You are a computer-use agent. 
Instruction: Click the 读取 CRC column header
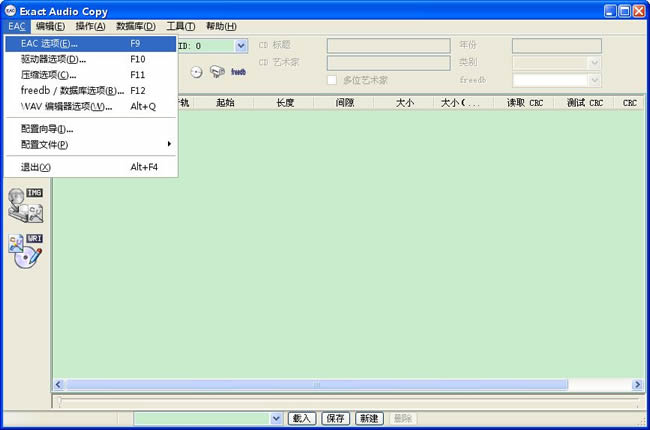coord(524,103)
